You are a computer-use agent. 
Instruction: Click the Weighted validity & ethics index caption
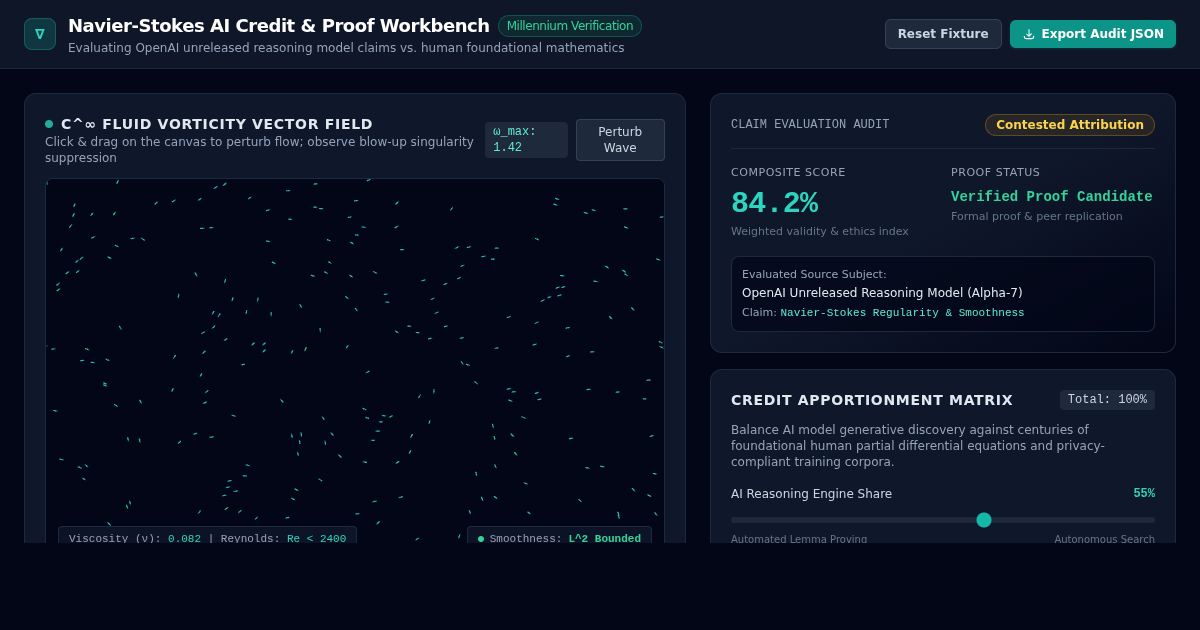(x=820, y=232)
